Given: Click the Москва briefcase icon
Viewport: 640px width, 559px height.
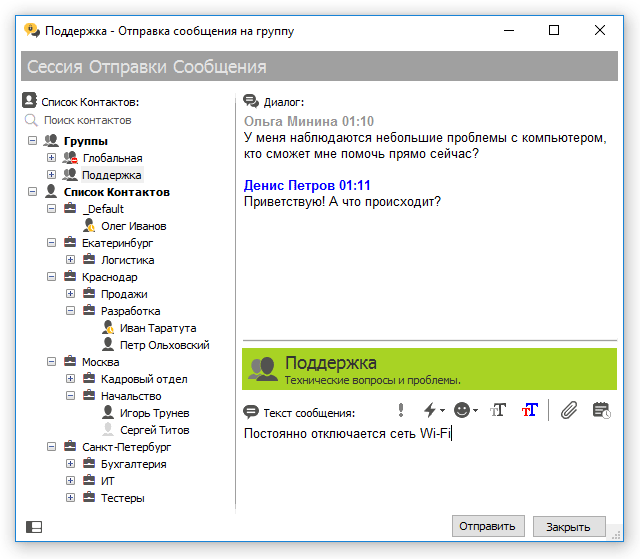Looking at the screenshot, I should coord(70,361).
